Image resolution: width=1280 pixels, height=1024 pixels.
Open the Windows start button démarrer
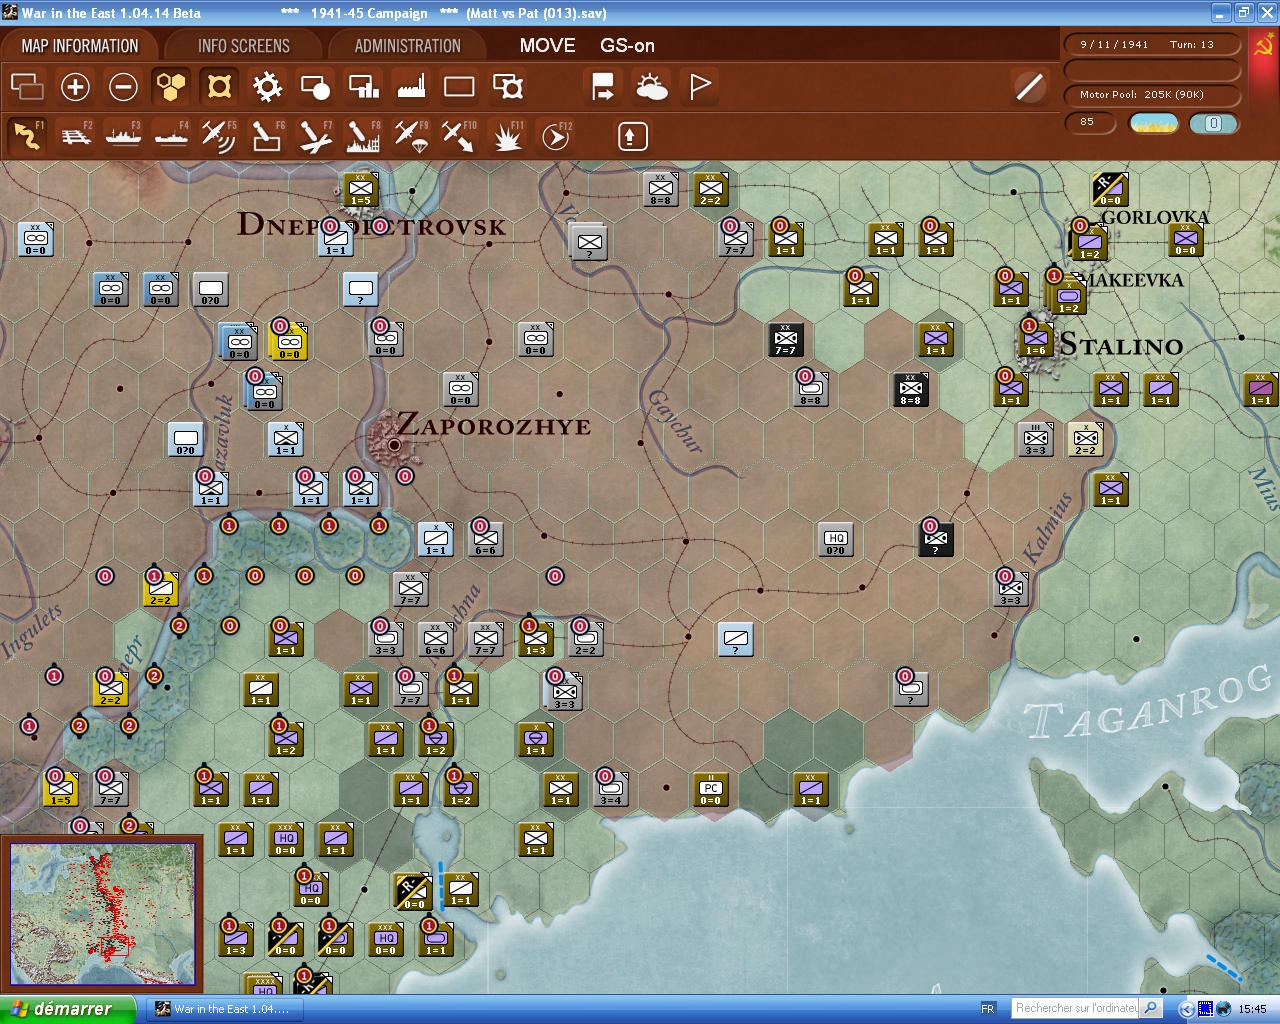(67, 1009)
